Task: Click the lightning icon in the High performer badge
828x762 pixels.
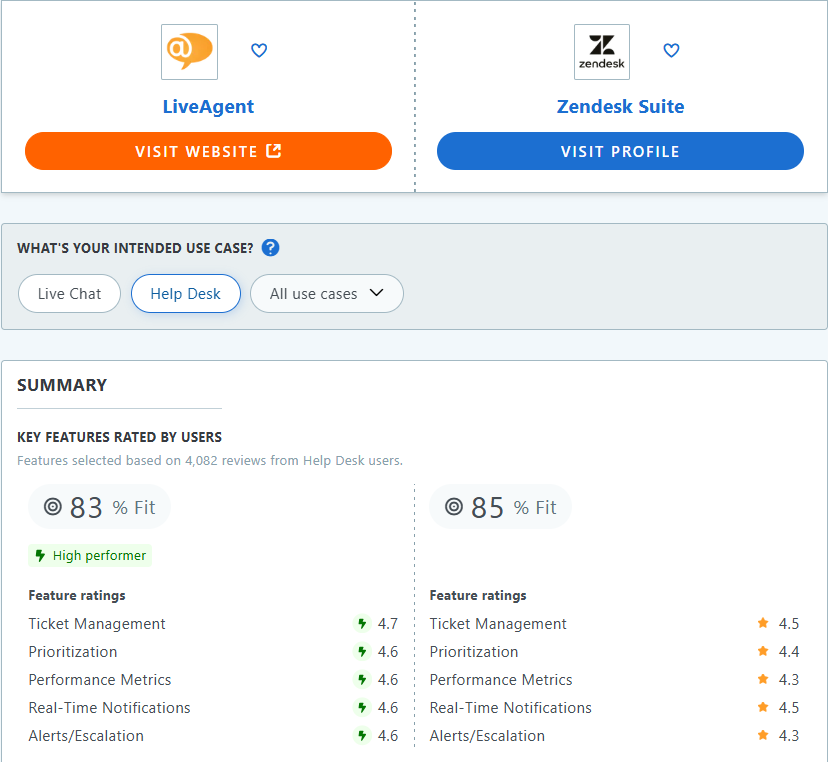Action: [40, 555]
